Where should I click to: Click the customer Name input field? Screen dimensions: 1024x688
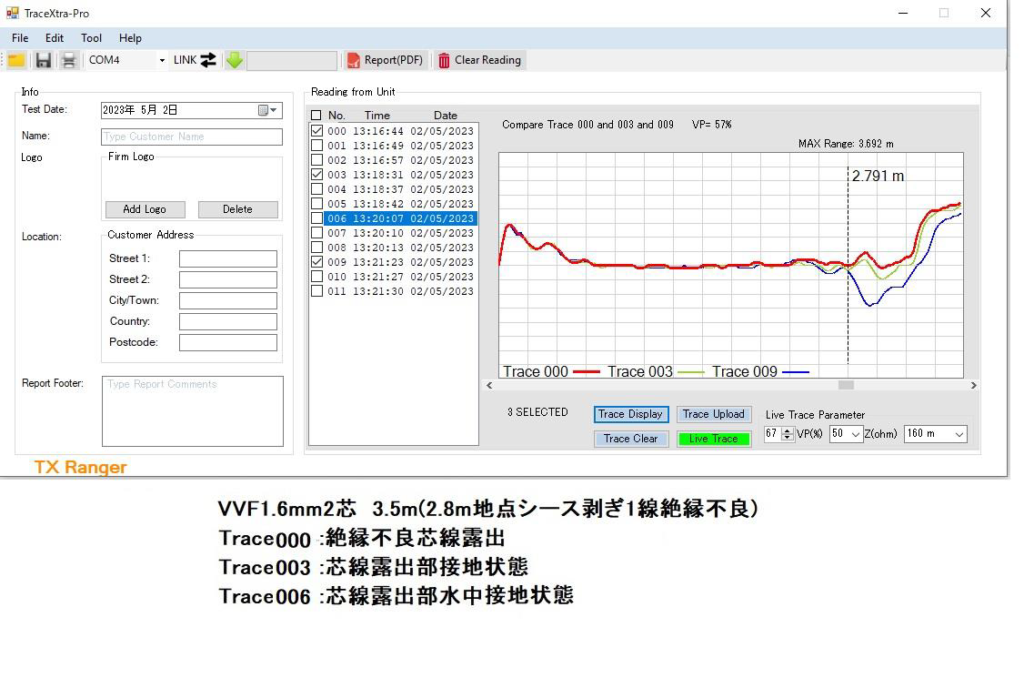[192, 136]
